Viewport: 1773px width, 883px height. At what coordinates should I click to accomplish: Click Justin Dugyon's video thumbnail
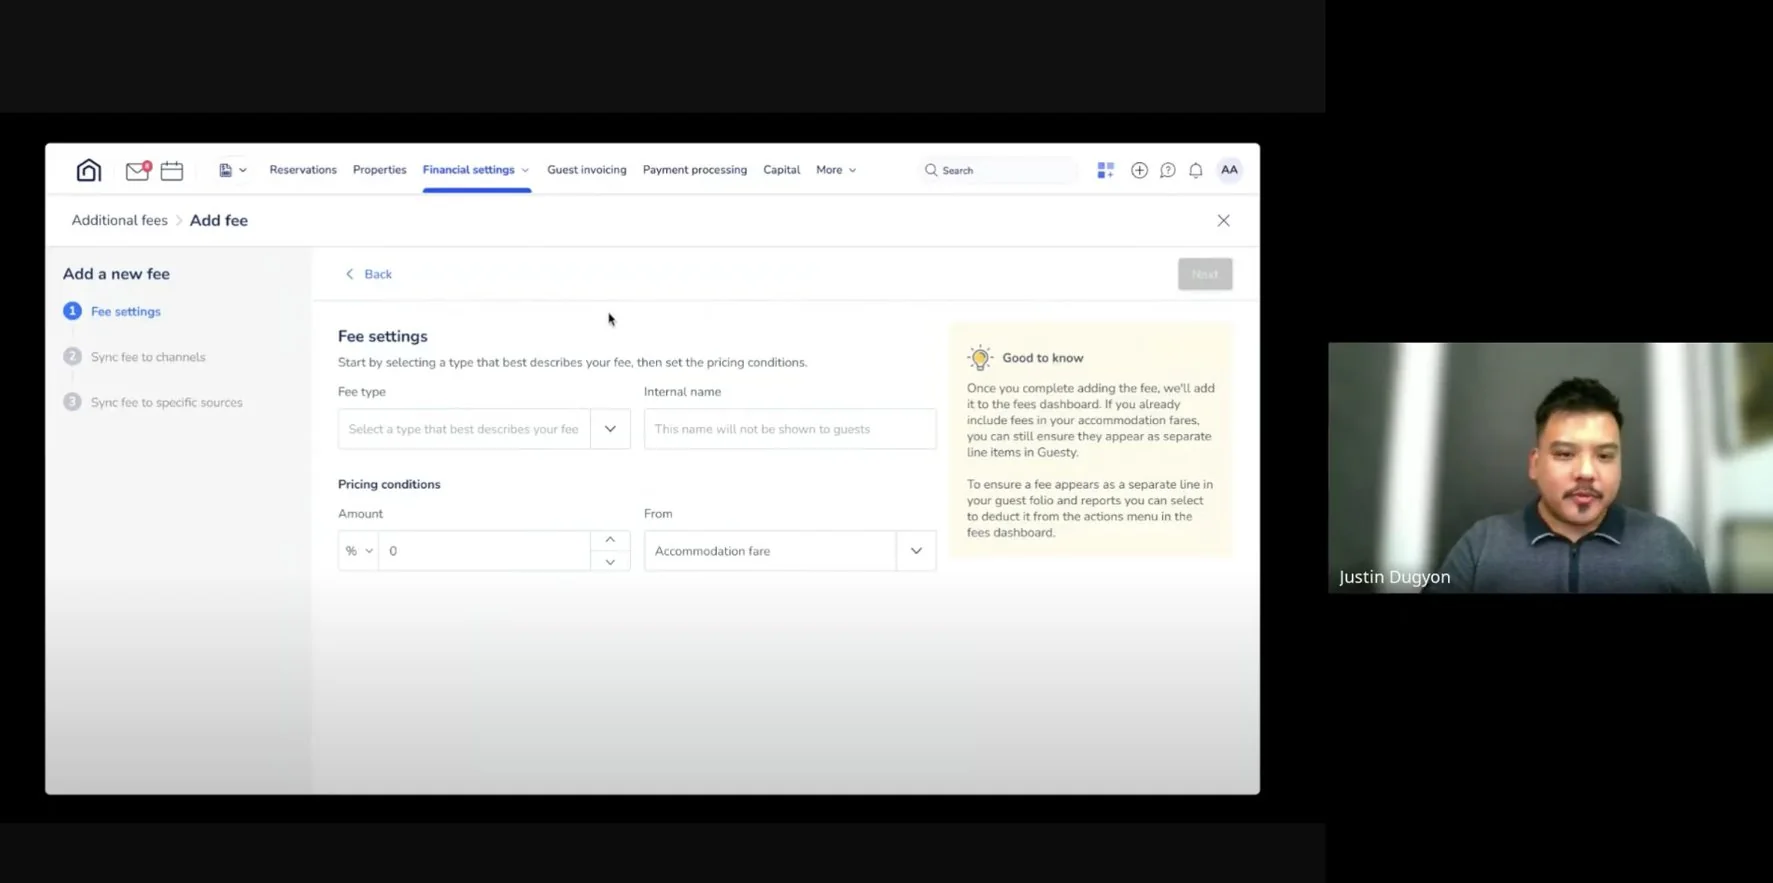tap(1550, 468)
